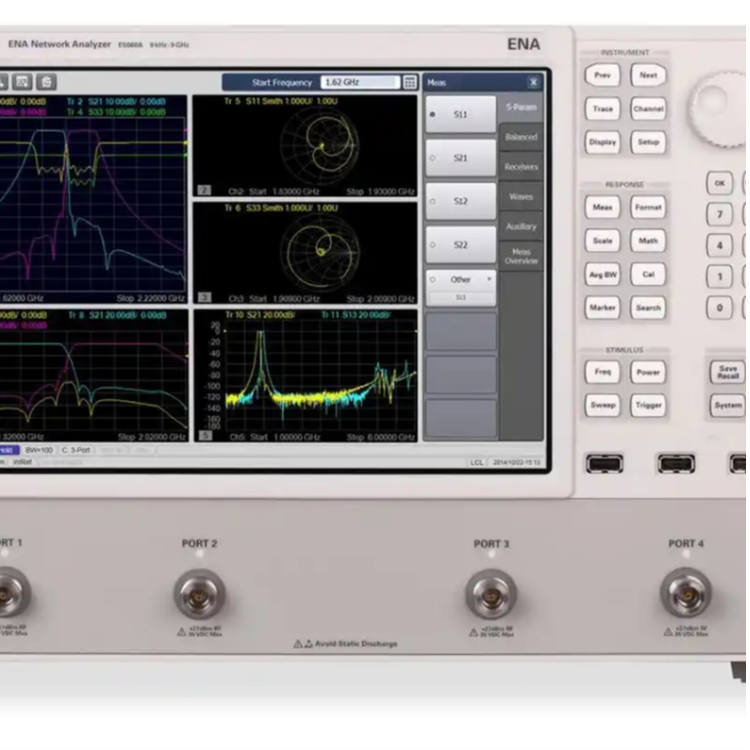
Task: Select the Other measurement radio button
Action: tap(432, 279)
